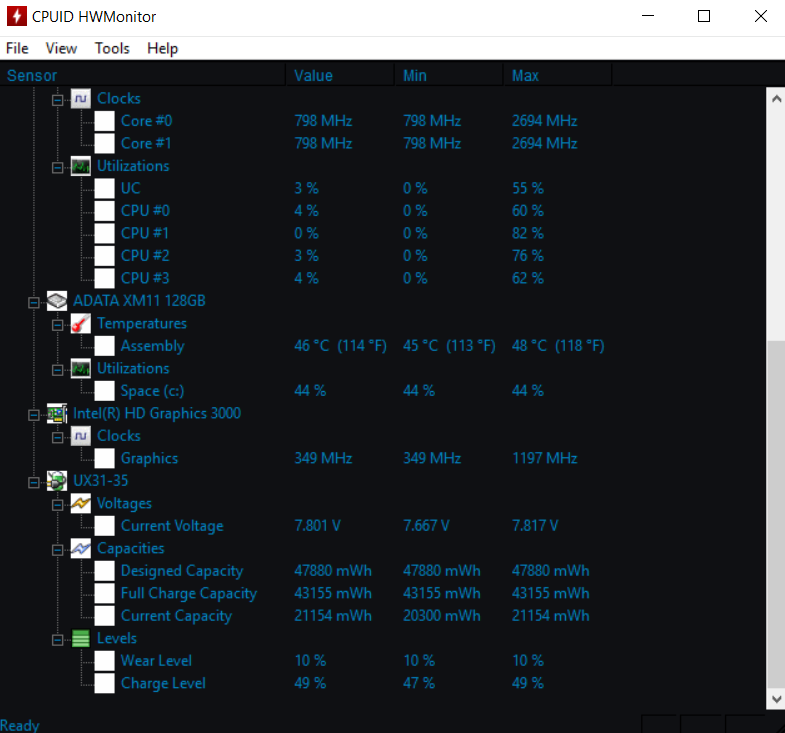Collapse the CPU Clocks node
The height and width of the screenshot is (733, 785).
coord(58,100)
